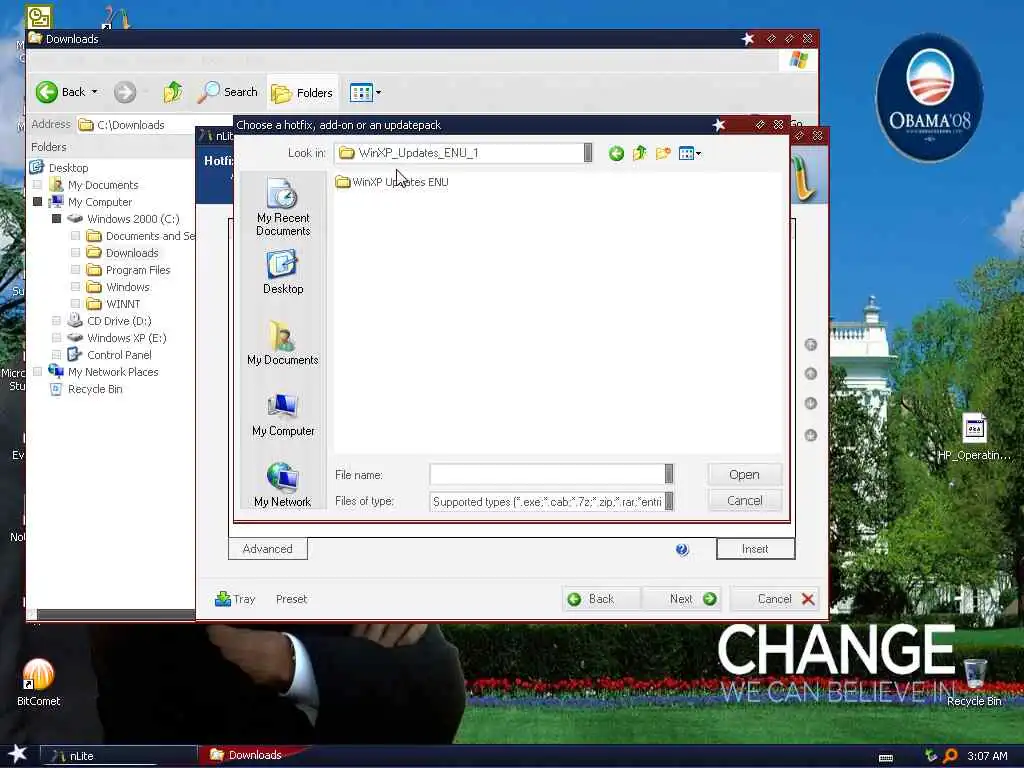Viewport: 1024px width, 768px height.
Task: Go up one level in file dialog
Action: pyautogui.click(x=639, y=153)
